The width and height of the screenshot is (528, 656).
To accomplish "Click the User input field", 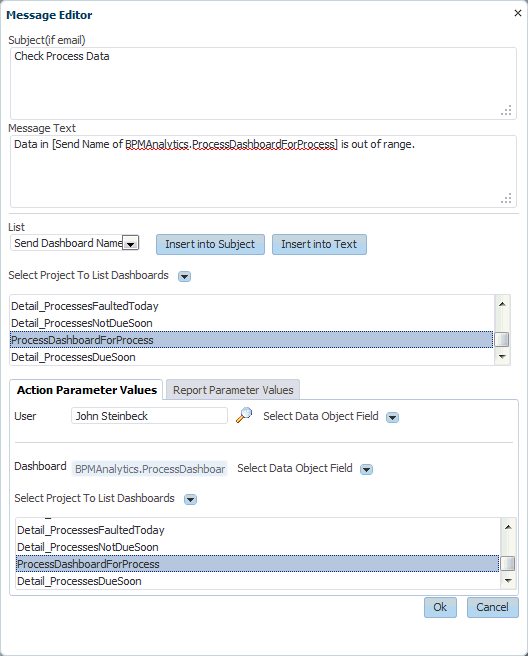I will tap(149, 416).
